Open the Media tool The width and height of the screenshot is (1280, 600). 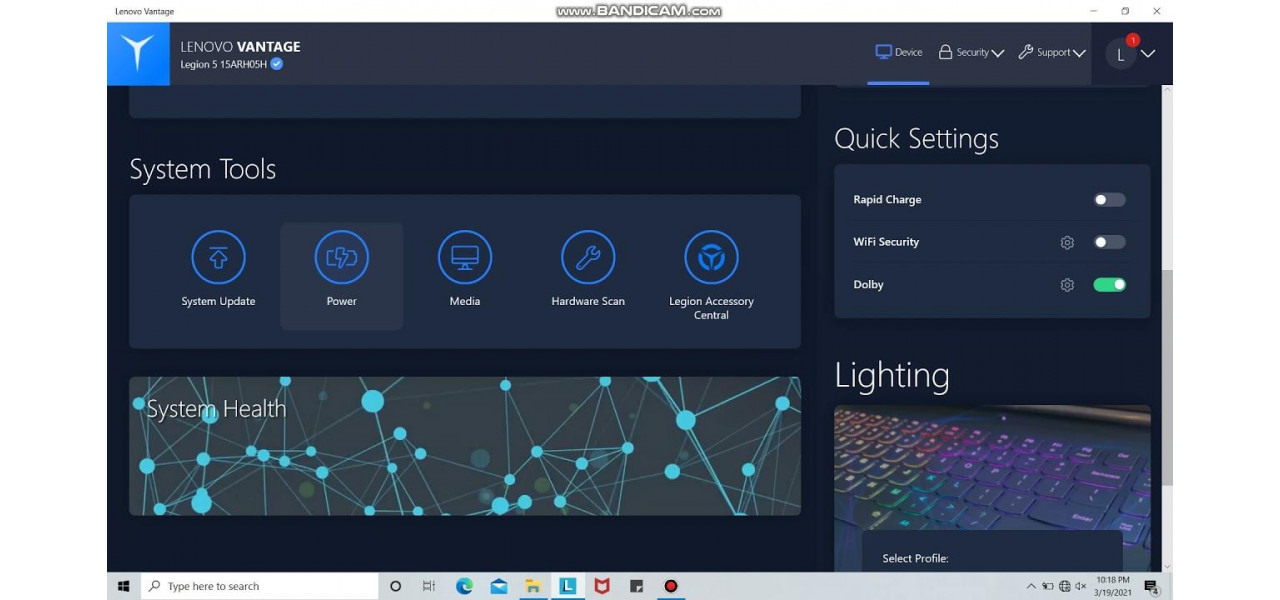coord(465,270)
